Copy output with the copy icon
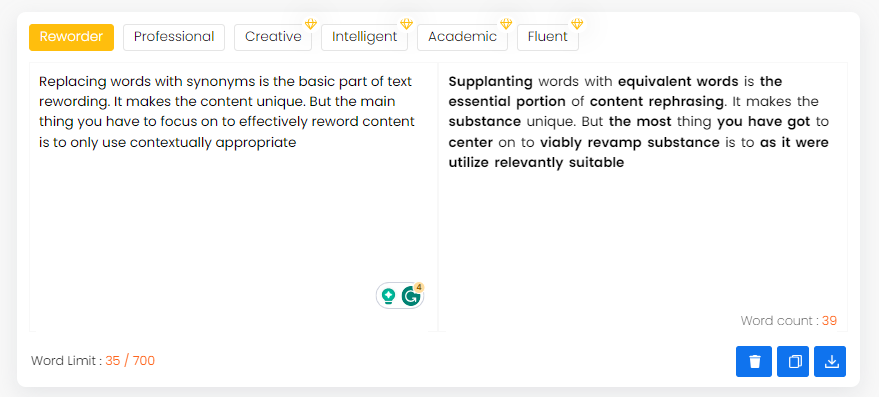The image size is (879, 397). (x=793, y=362)
